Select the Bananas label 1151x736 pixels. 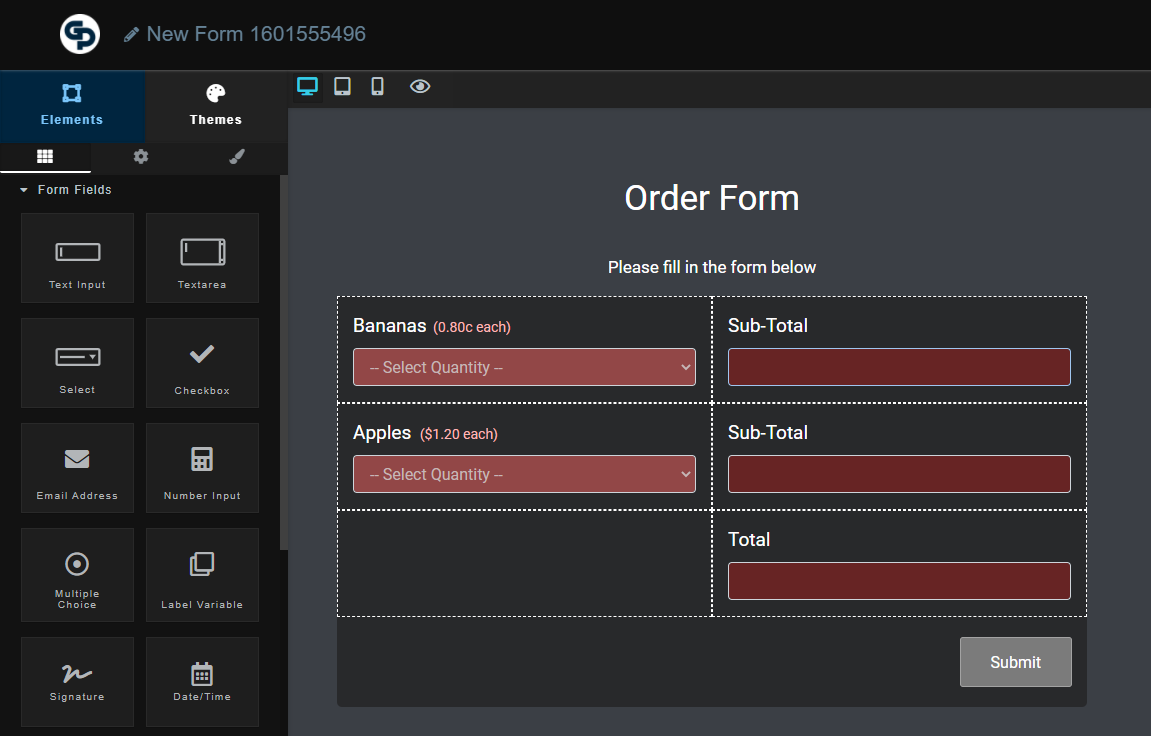(x=389, y=325)
